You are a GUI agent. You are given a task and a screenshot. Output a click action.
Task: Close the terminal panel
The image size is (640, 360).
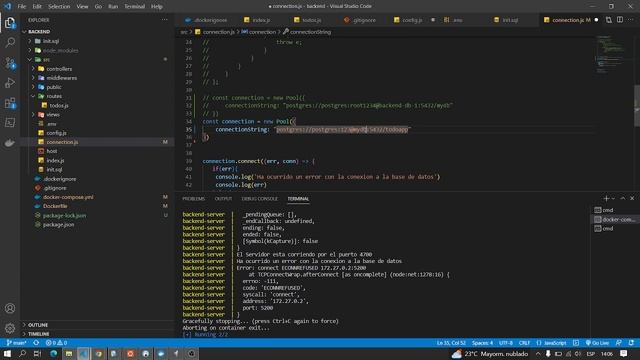[632, 198]
